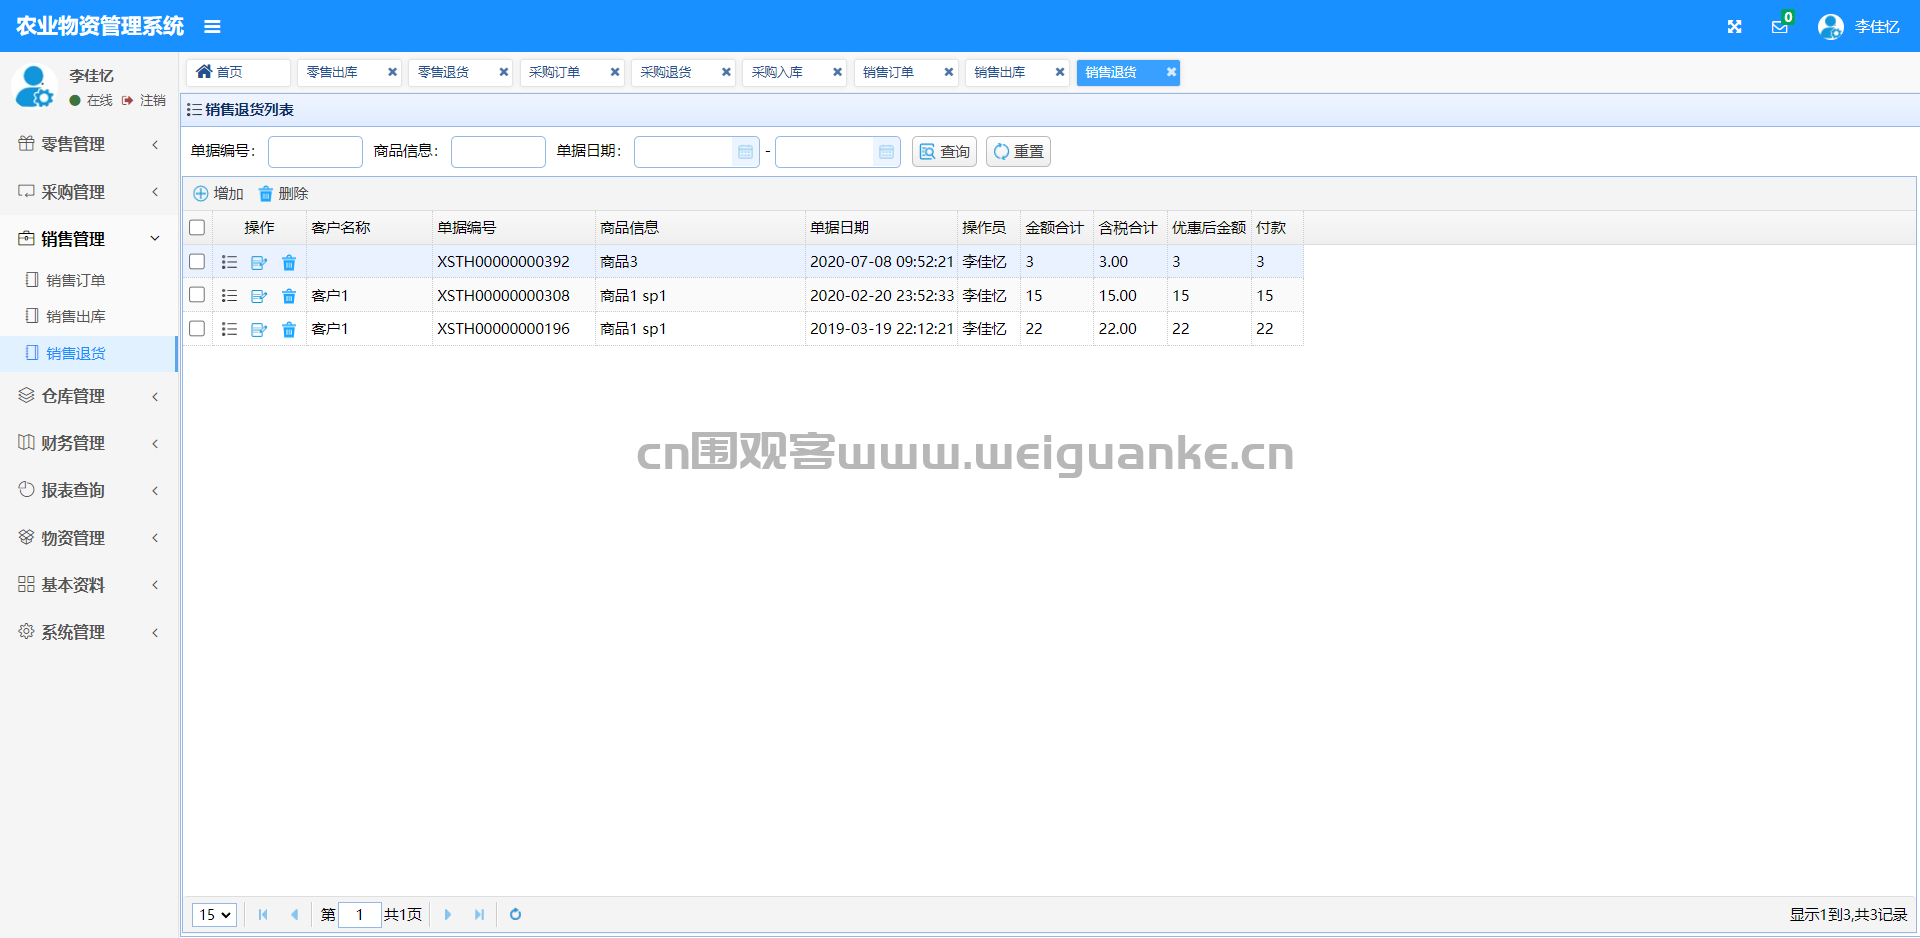Image resolution: width=1920 pixels, height=938 pixels.
Task: Expand the 报表查询 sidebar menu
Action: (89, 491)
